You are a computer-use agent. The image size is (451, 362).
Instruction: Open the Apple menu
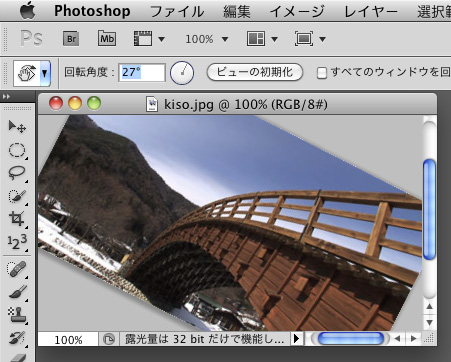click(x=27, y=11)
